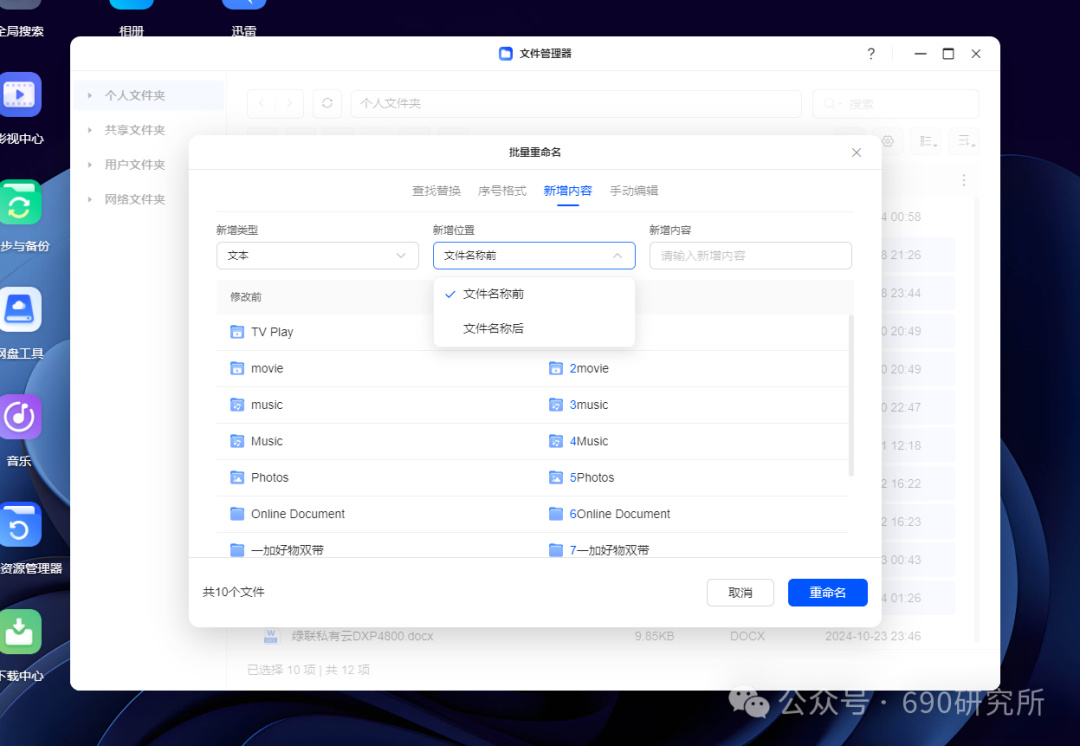Viewport: 1080px width, 746px height.
Task: Click the back arrow in file manager
Action: coord(261,103)
